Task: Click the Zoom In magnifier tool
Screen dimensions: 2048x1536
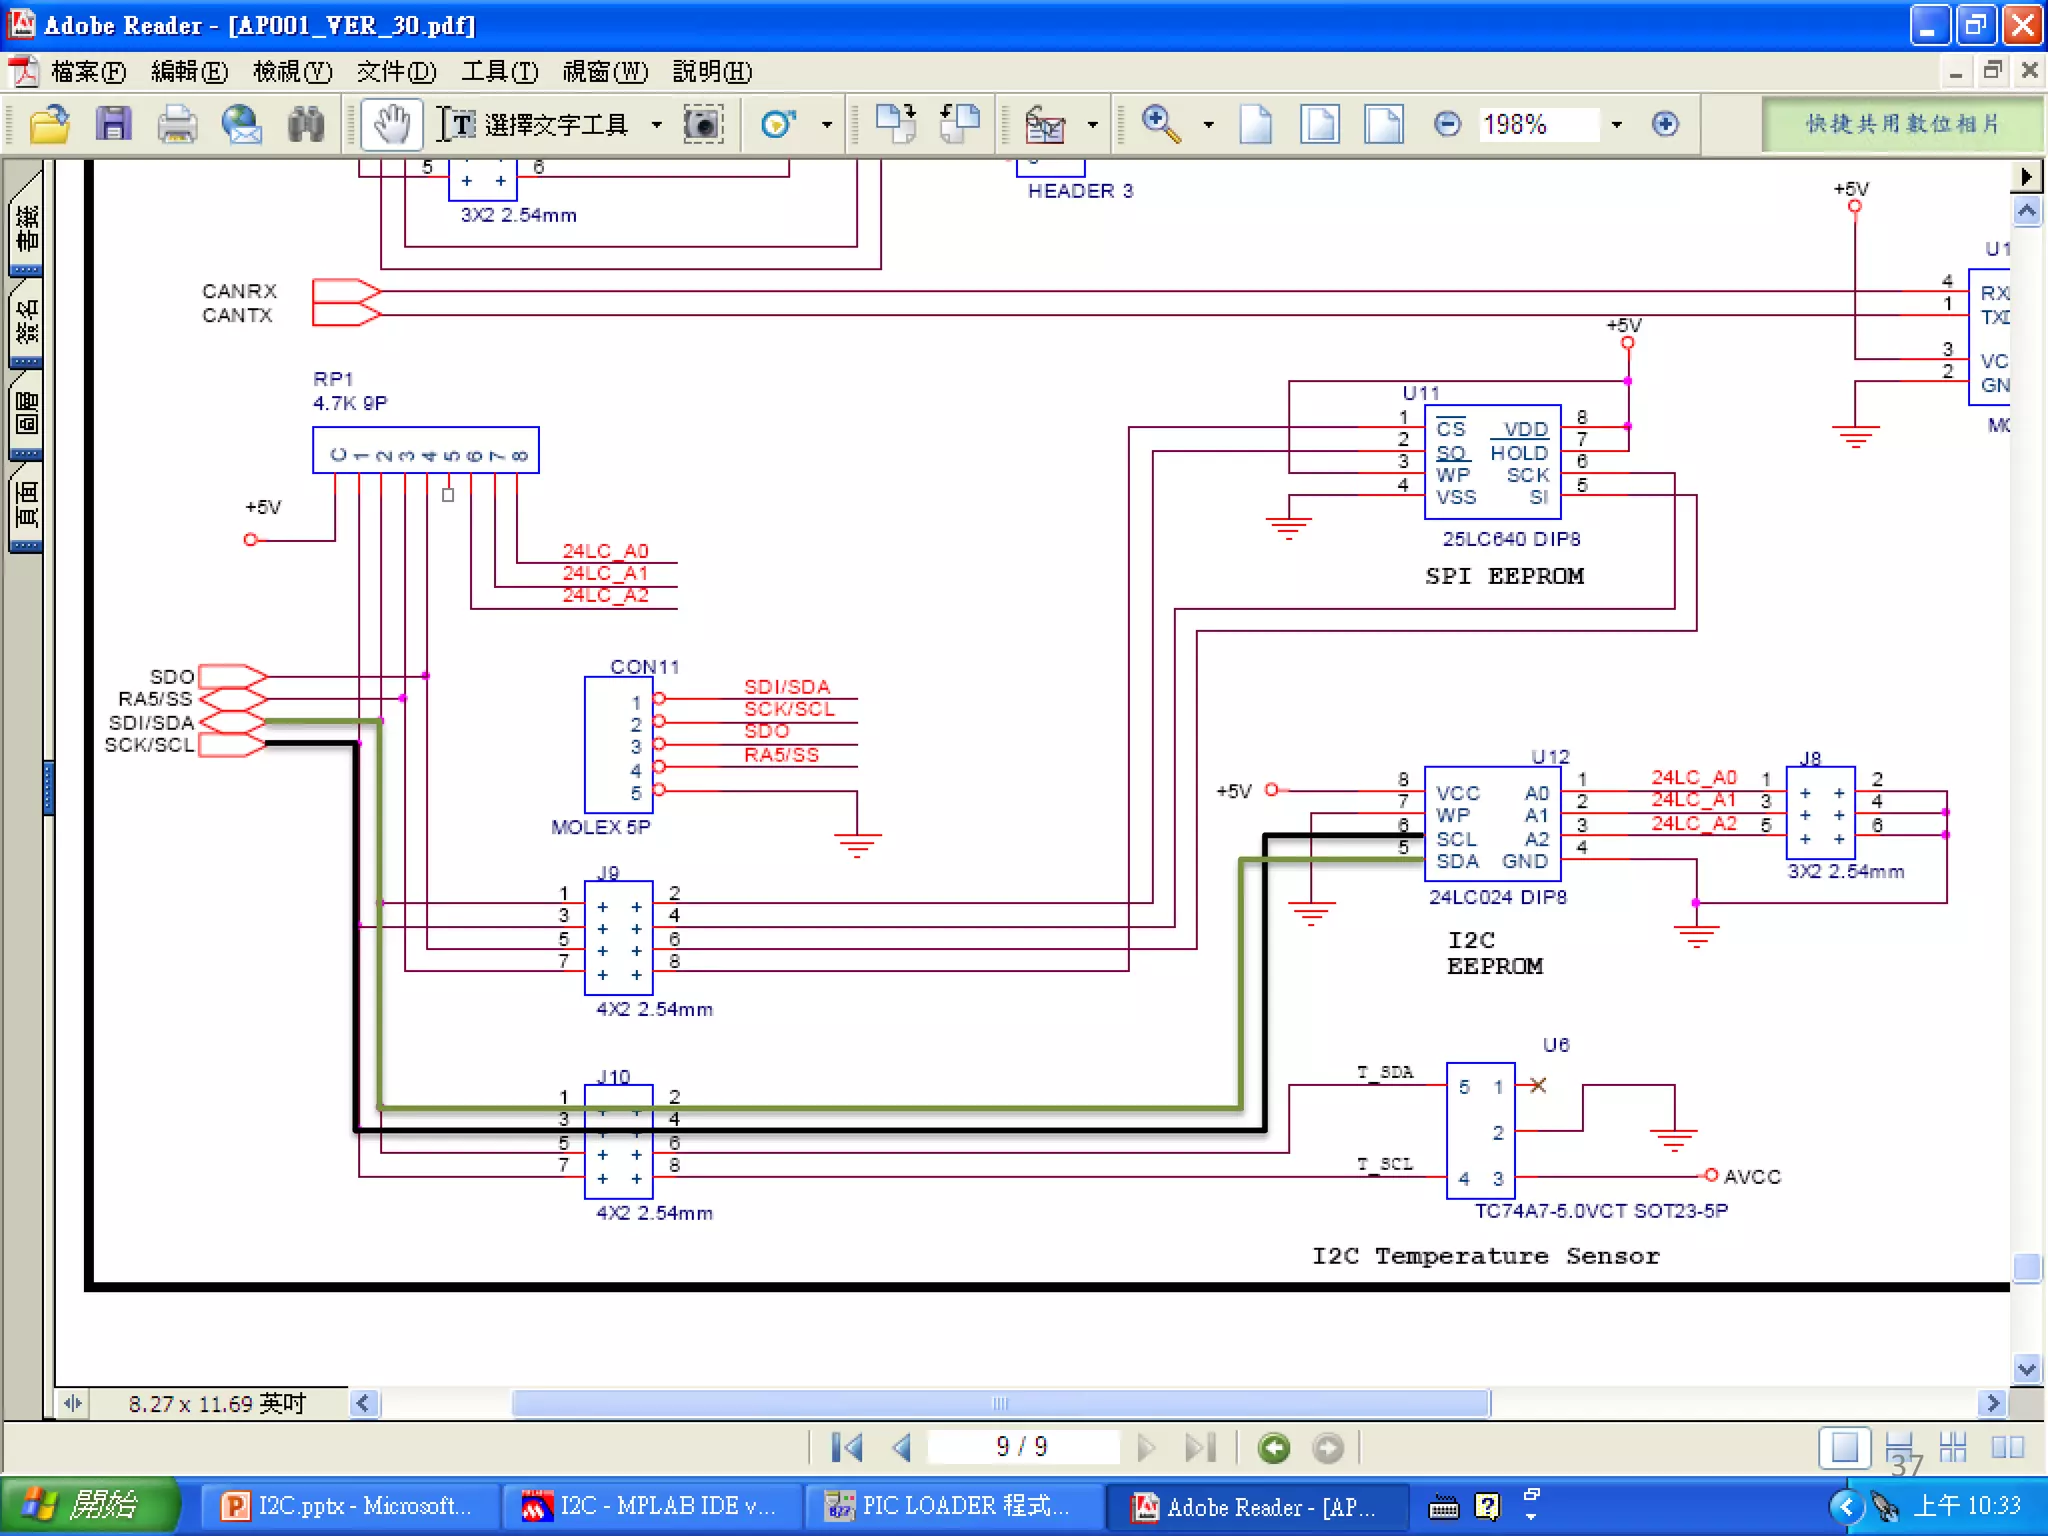Action: [1160, 125]
